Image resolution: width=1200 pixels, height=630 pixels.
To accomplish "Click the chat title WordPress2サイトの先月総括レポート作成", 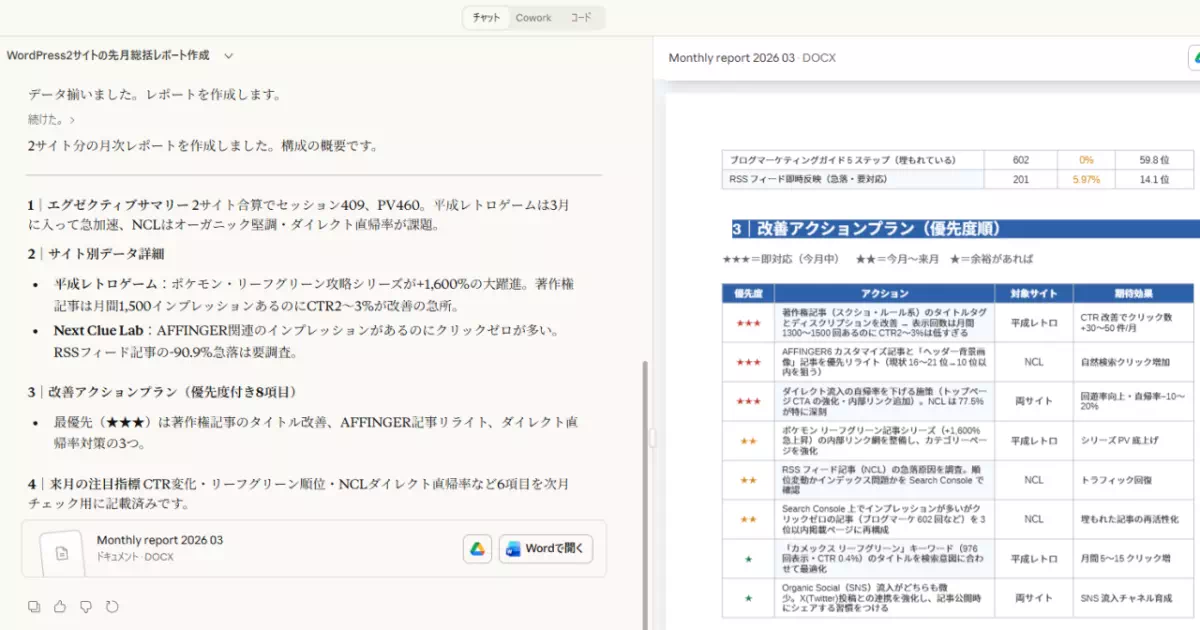I will point(108,56).
